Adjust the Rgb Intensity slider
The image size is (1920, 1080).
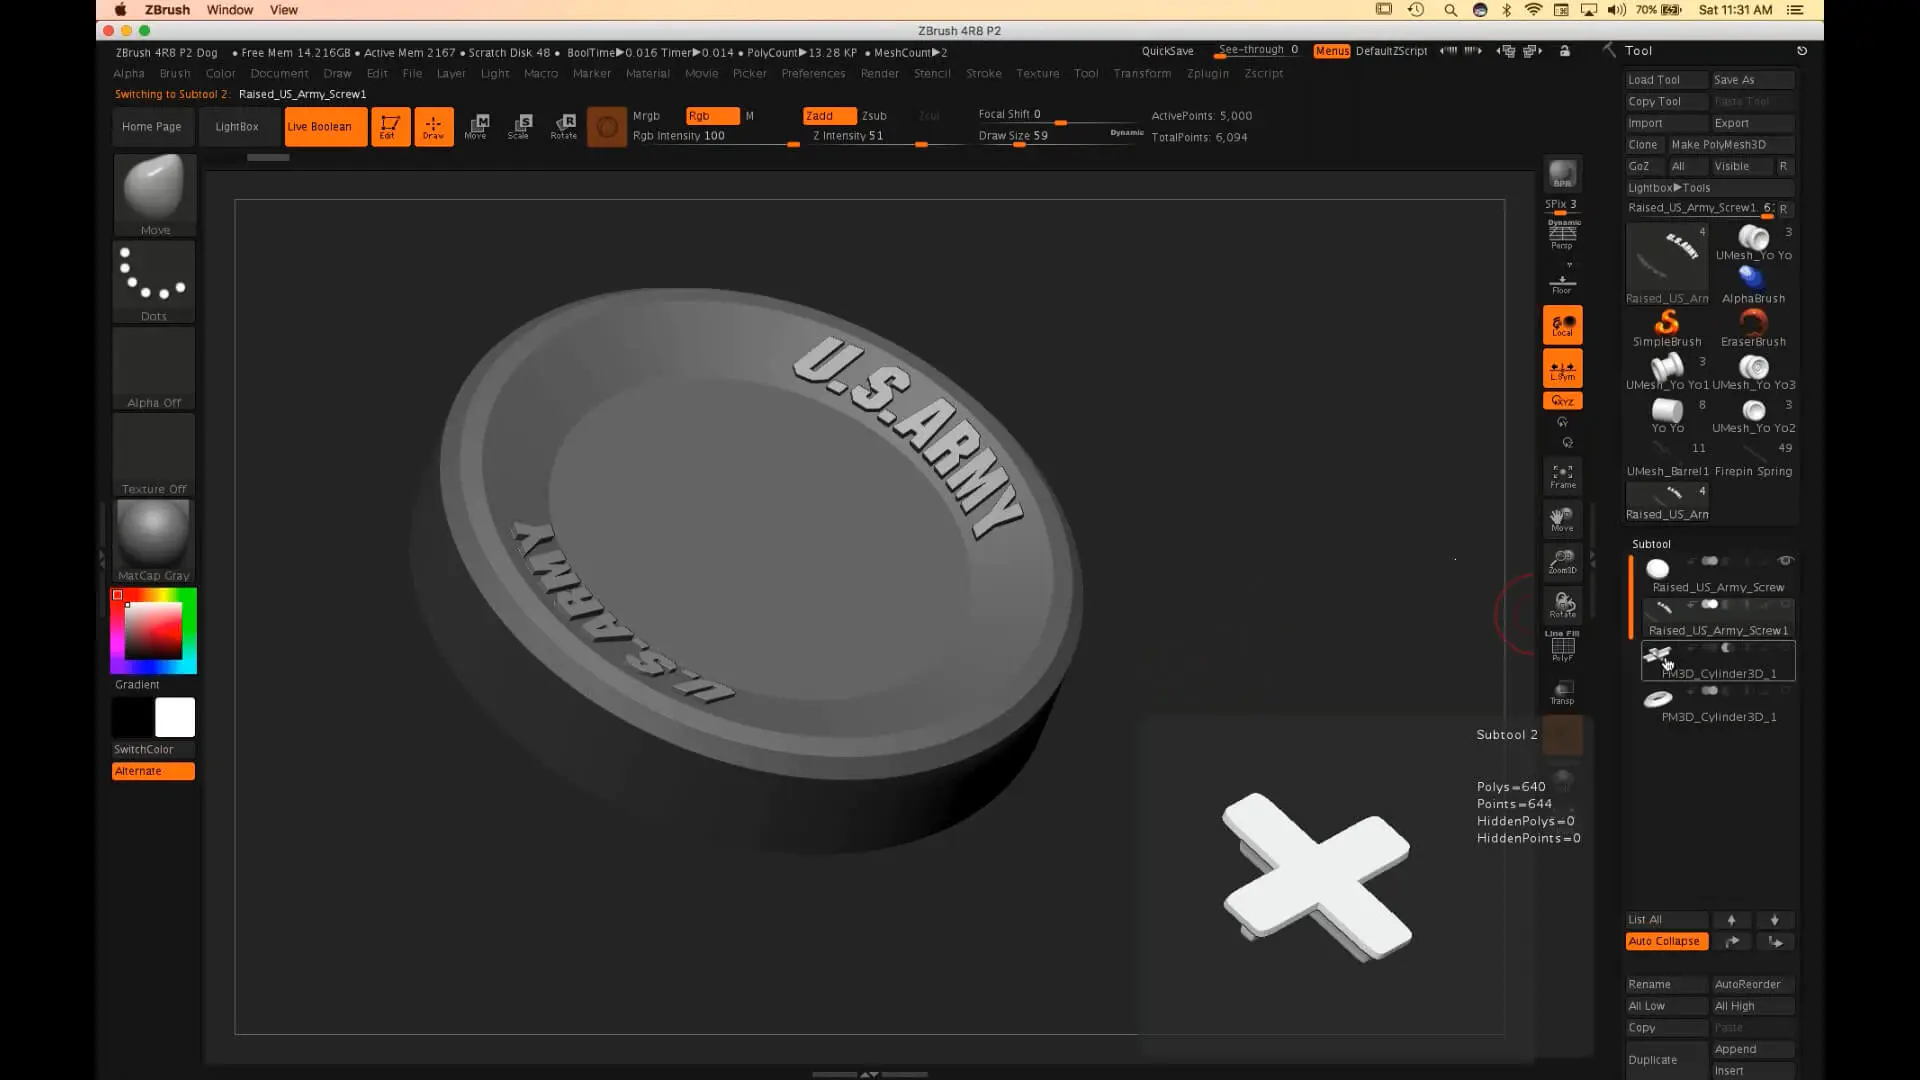click(x=715, y=137)
